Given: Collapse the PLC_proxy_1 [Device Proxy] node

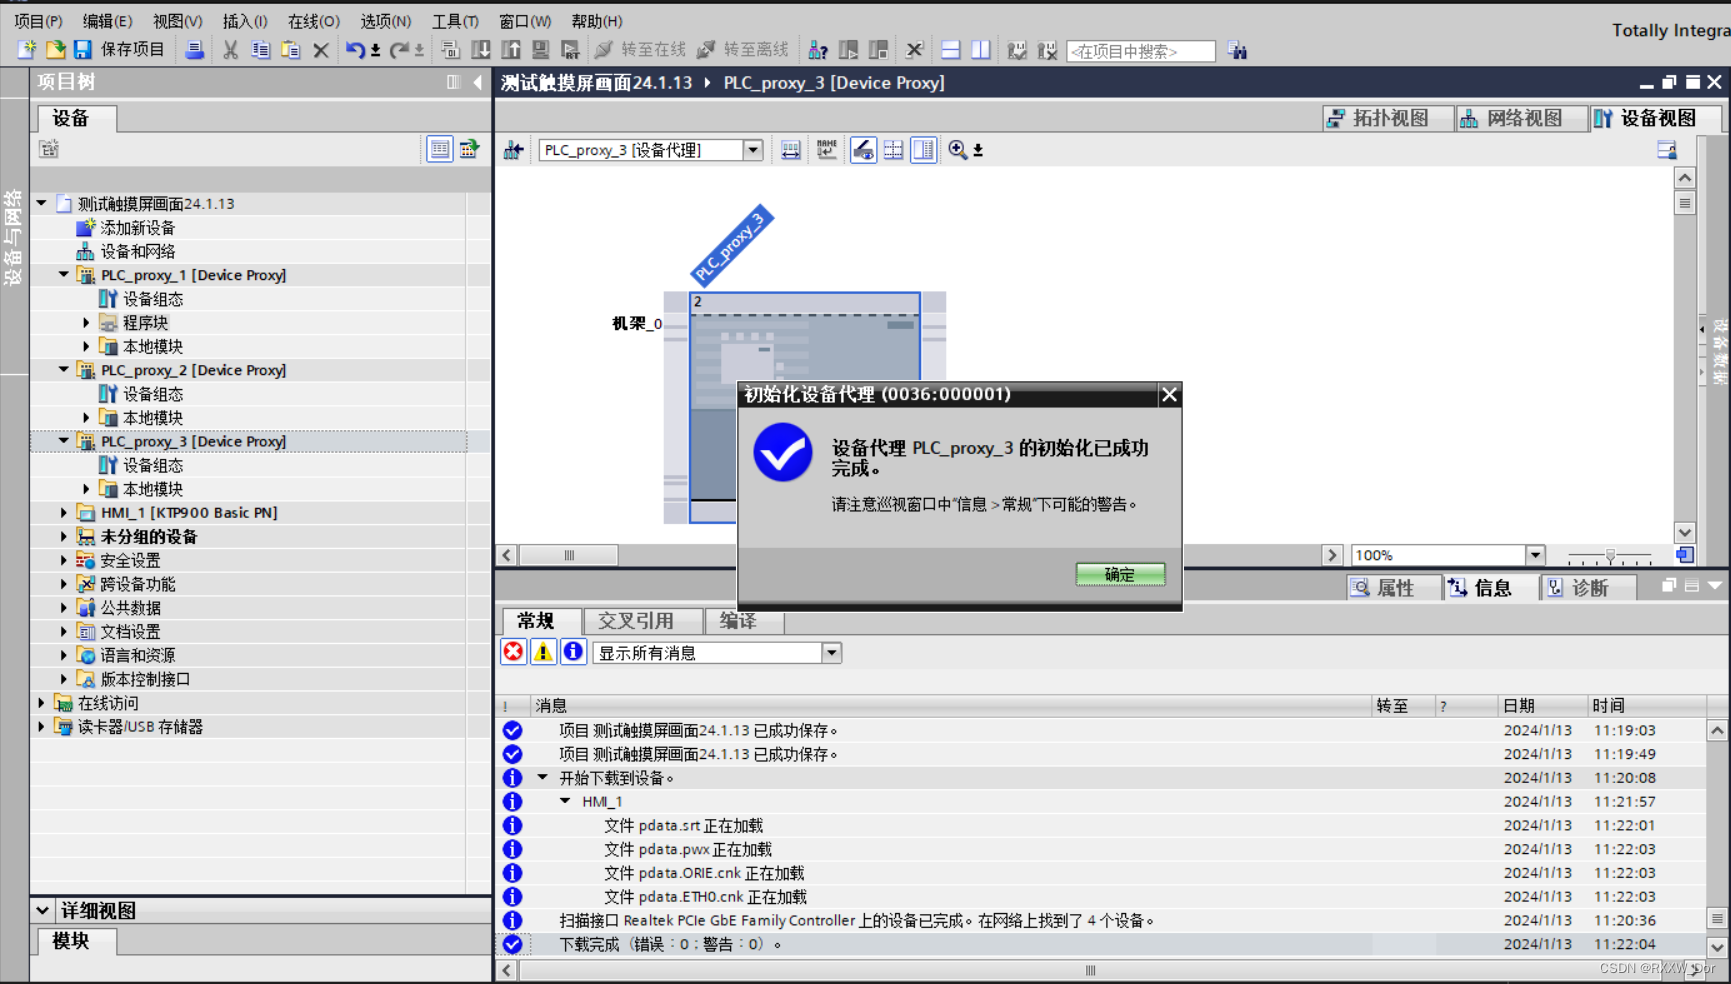Looking at the screenshot, I should (x=64, y=275).
